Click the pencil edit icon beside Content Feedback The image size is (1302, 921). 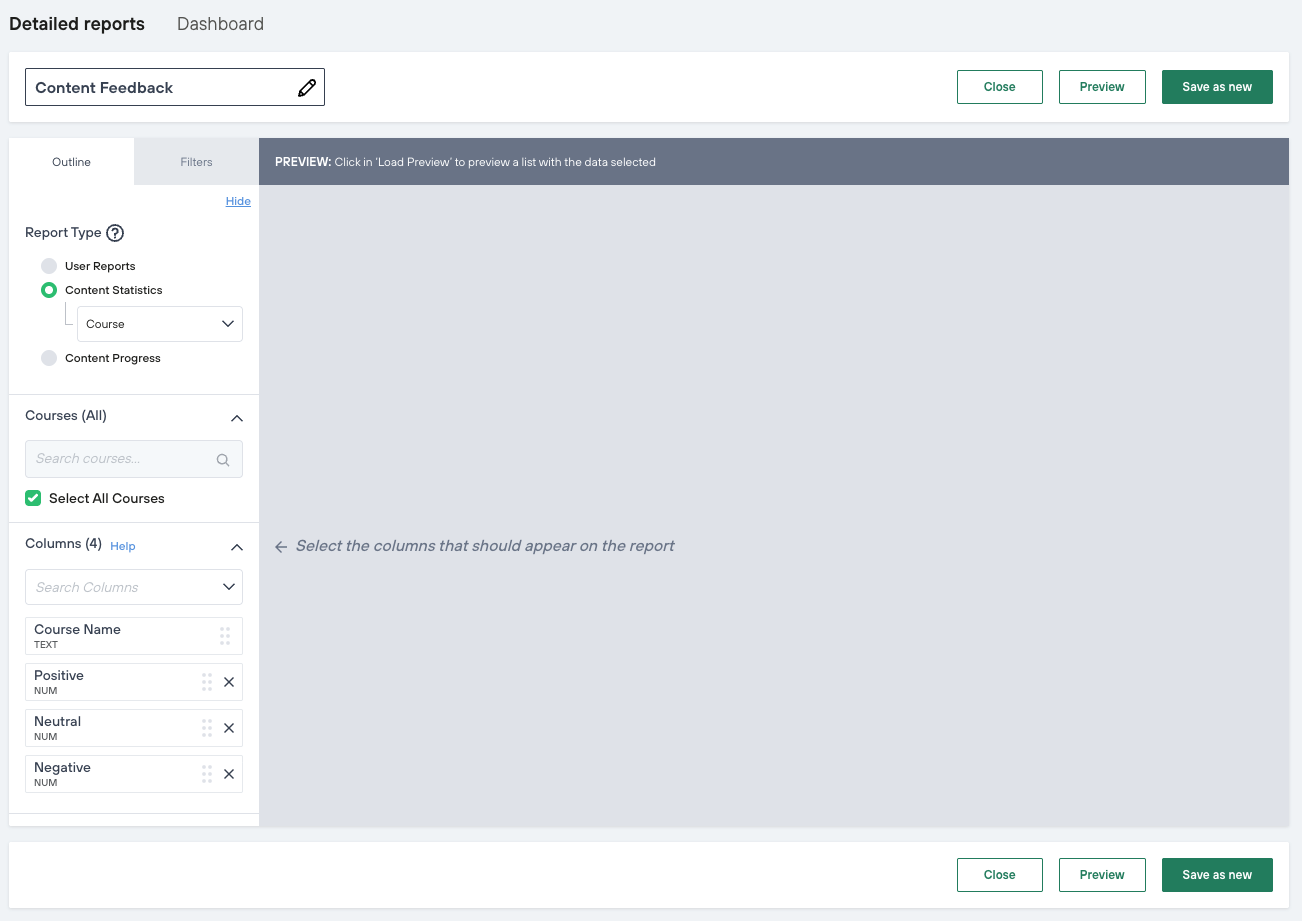307,88
